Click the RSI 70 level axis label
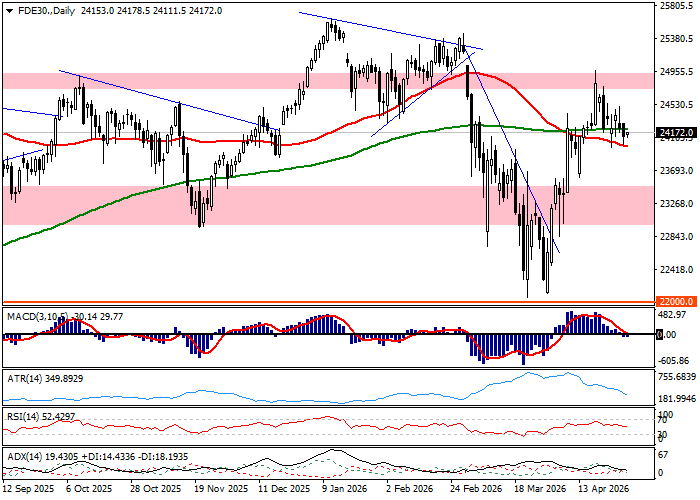 coord(661,422)
